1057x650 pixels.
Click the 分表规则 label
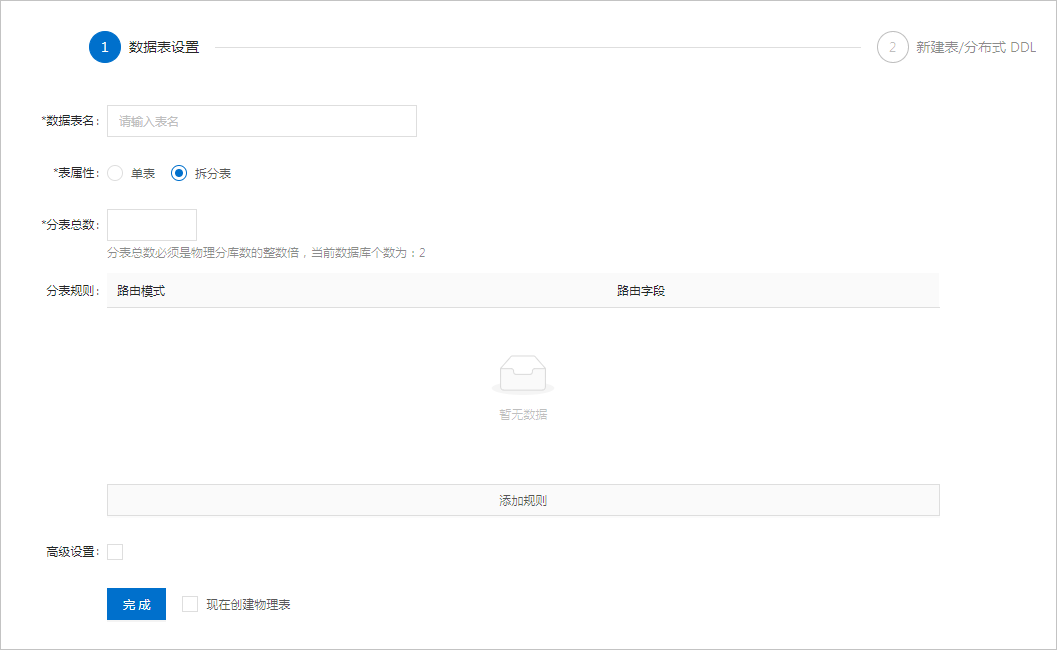point(72,291)
